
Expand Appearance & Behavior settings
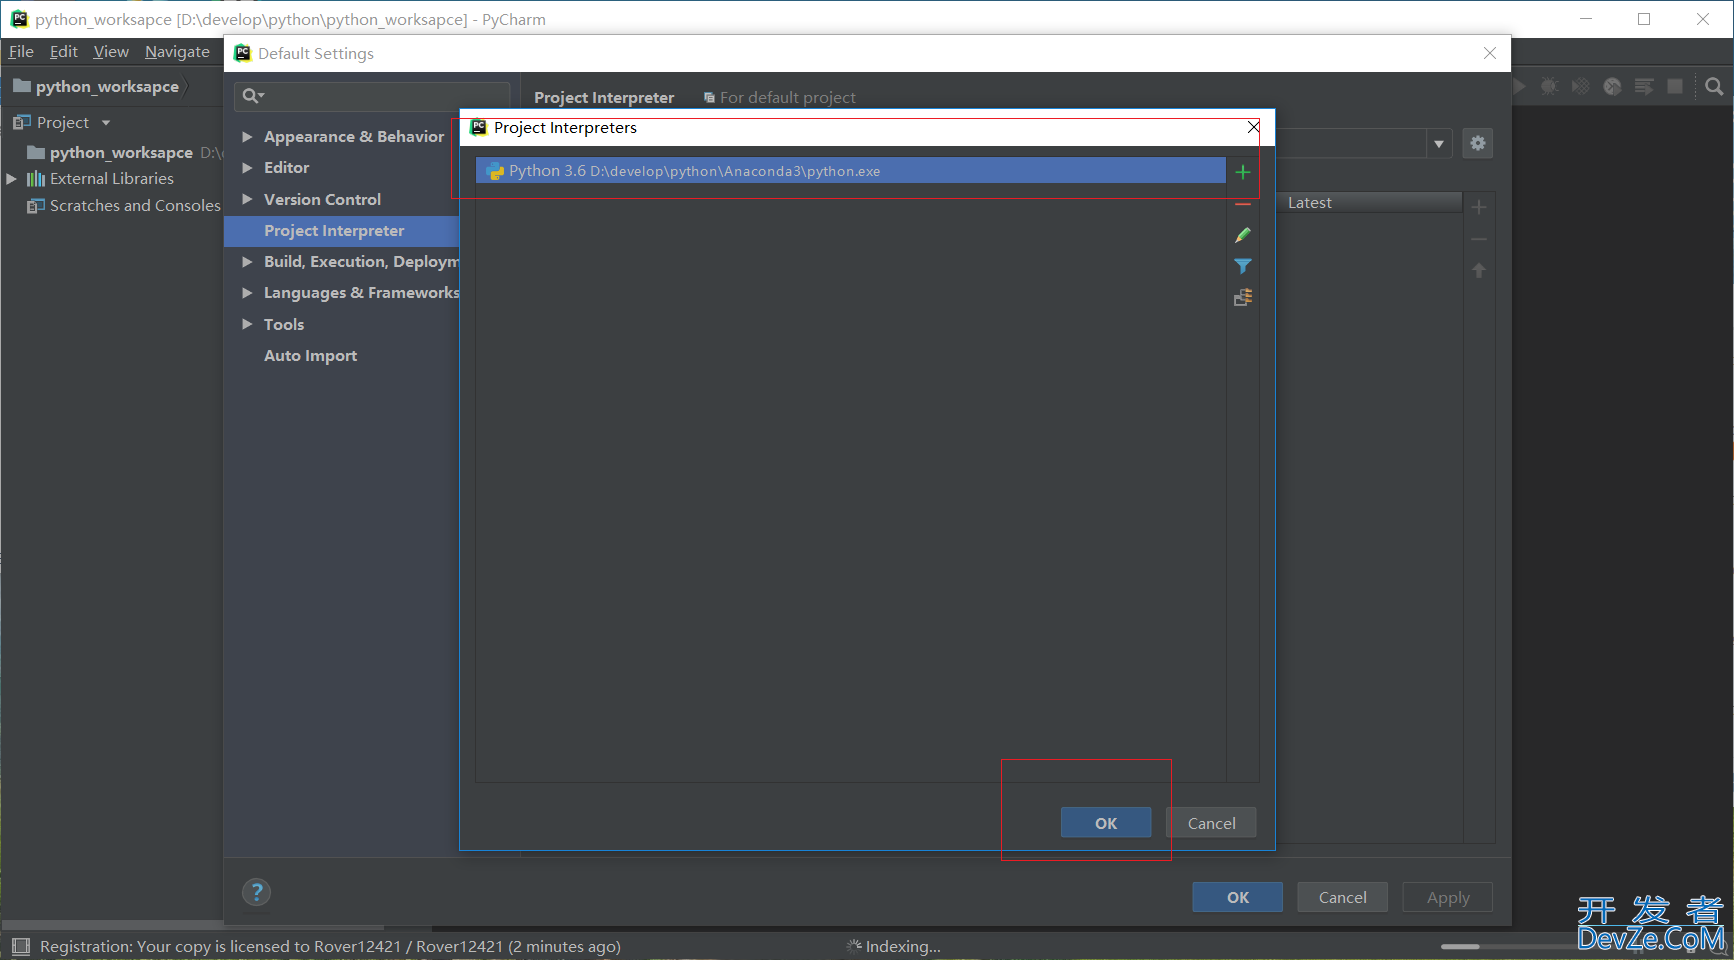247,136
